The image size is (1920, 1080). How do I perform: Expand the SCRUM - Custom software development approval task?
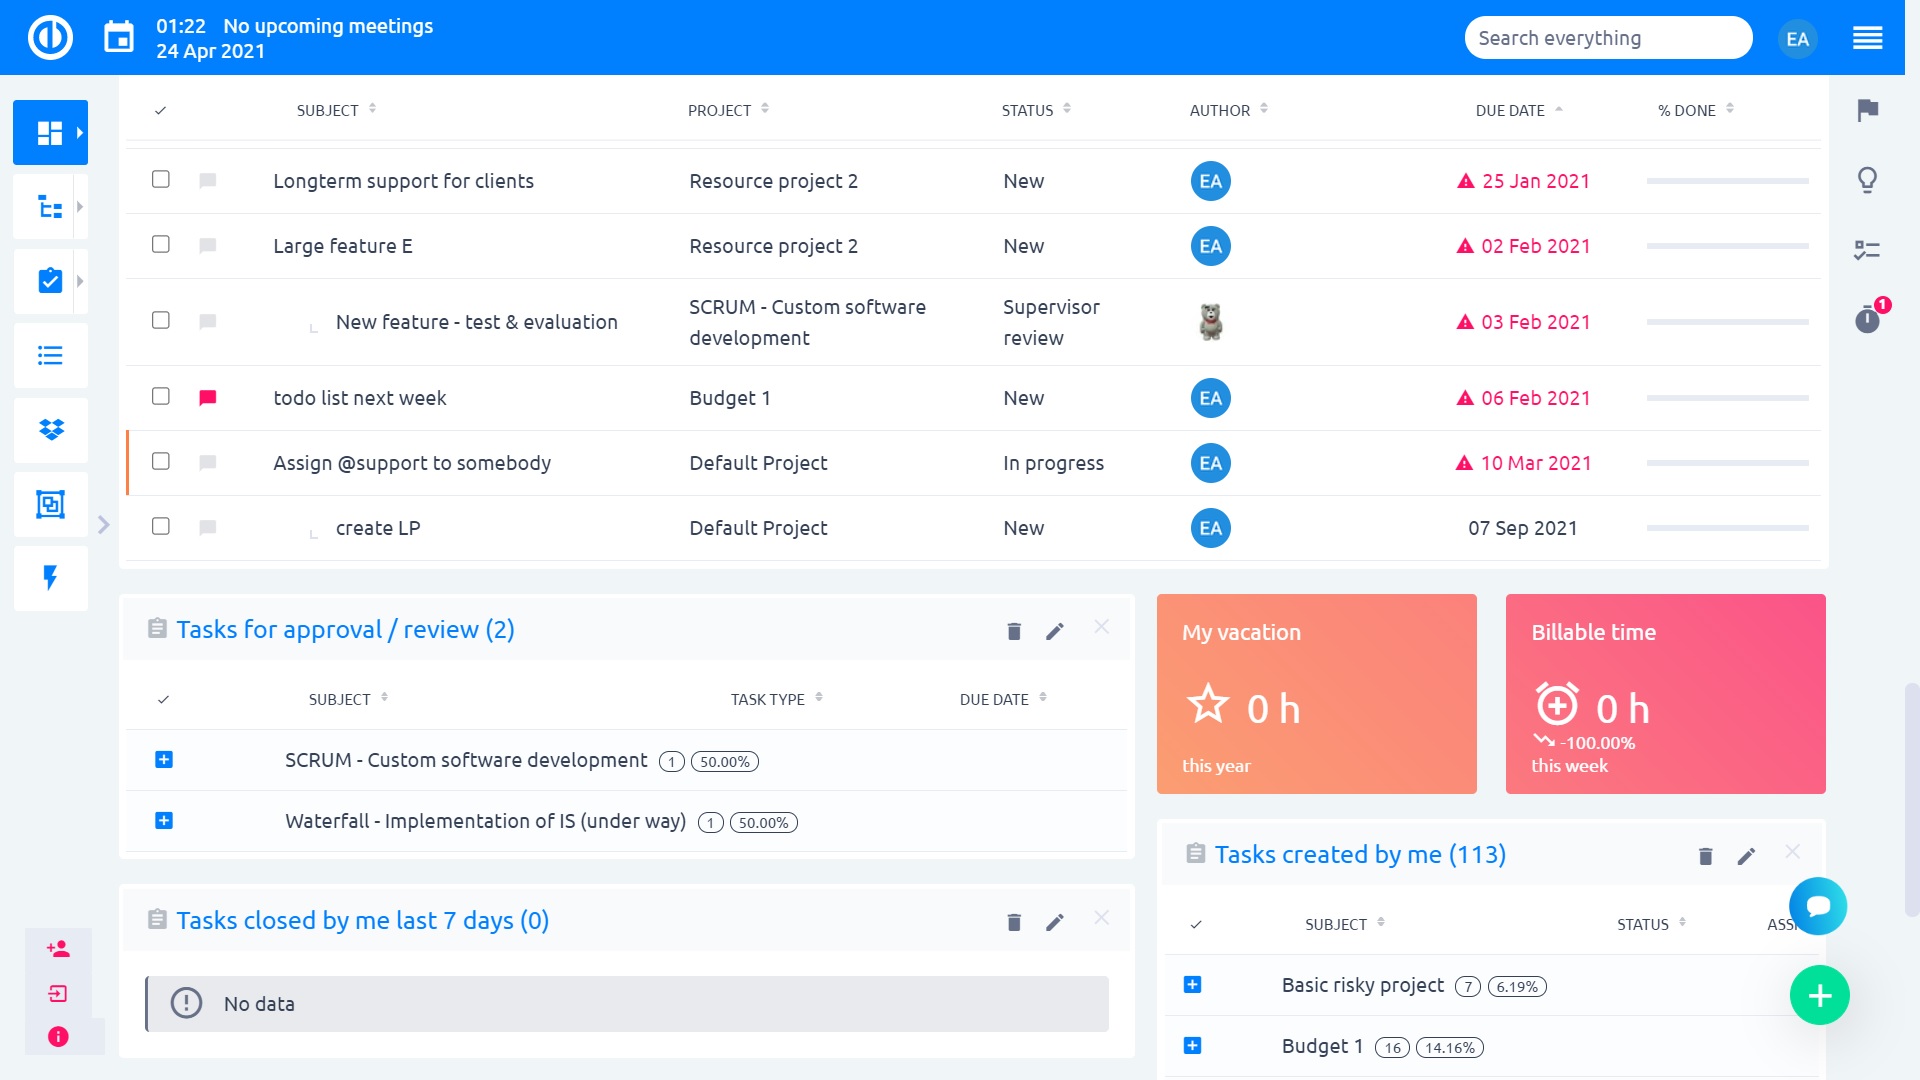(165, 760)
